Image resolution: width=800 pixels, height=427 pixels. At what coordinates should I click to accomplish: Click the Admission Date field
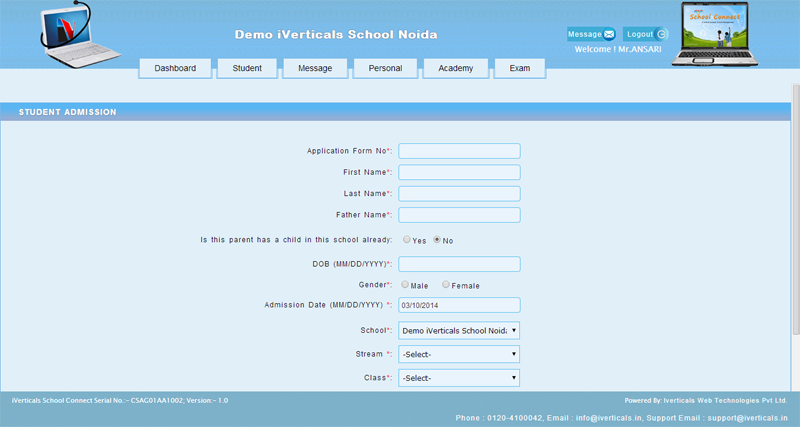(459, 305)
